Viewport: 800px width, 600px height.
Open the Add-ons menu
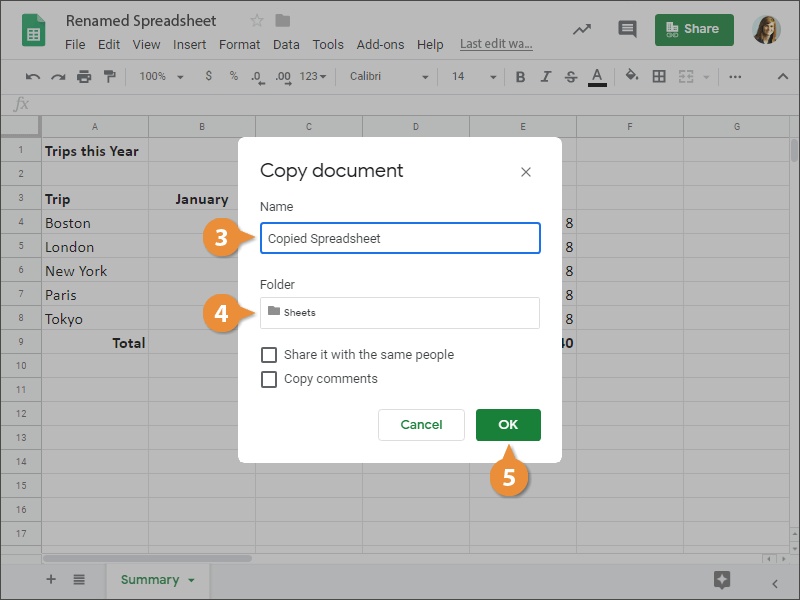(380, 45)
